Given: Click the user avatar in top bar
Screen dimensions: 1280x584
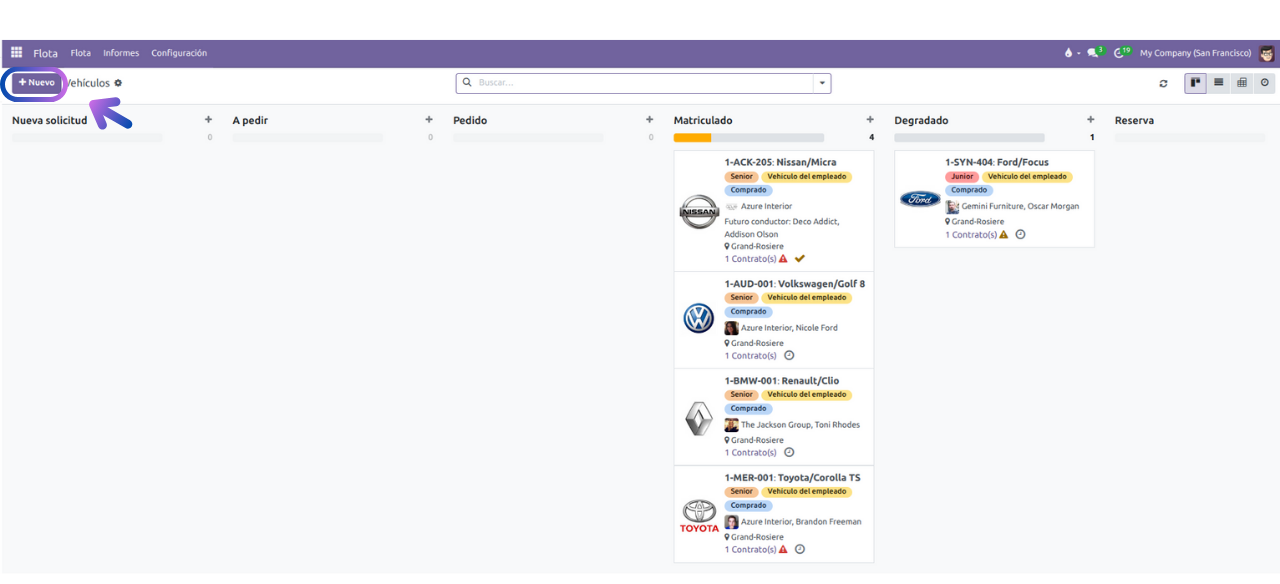Looking at the screenshot, I should pyautogui.click(x=1267, y=53).
